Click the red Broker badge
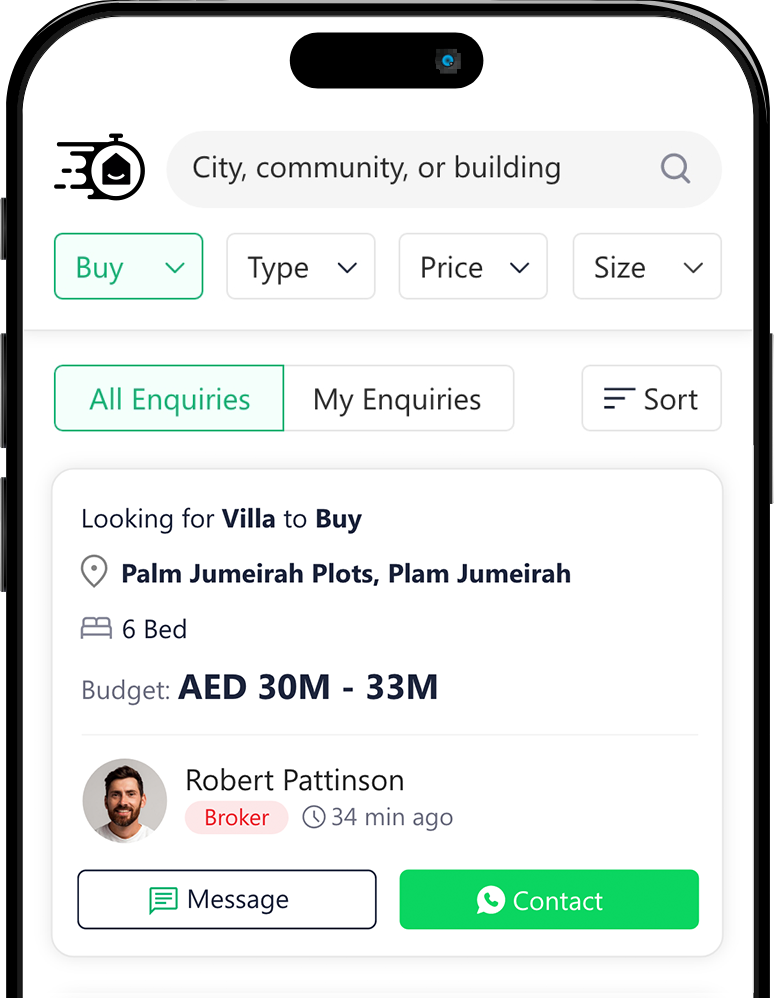 236,817
